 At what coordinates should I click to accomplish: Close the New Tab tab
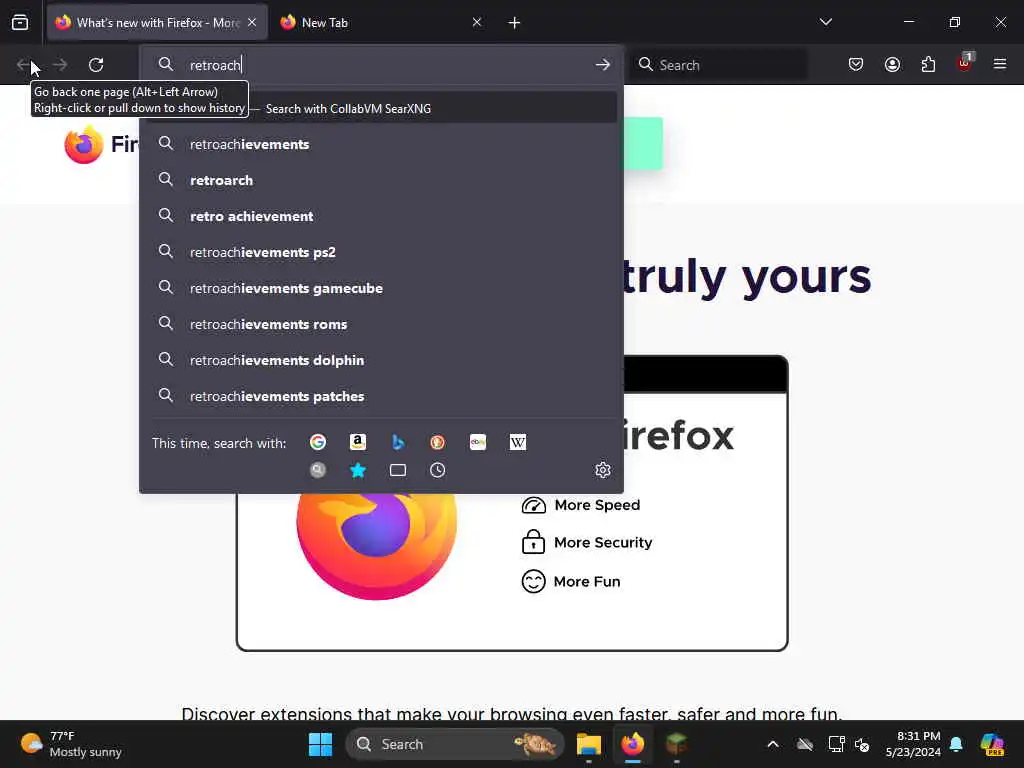[477, 22]
